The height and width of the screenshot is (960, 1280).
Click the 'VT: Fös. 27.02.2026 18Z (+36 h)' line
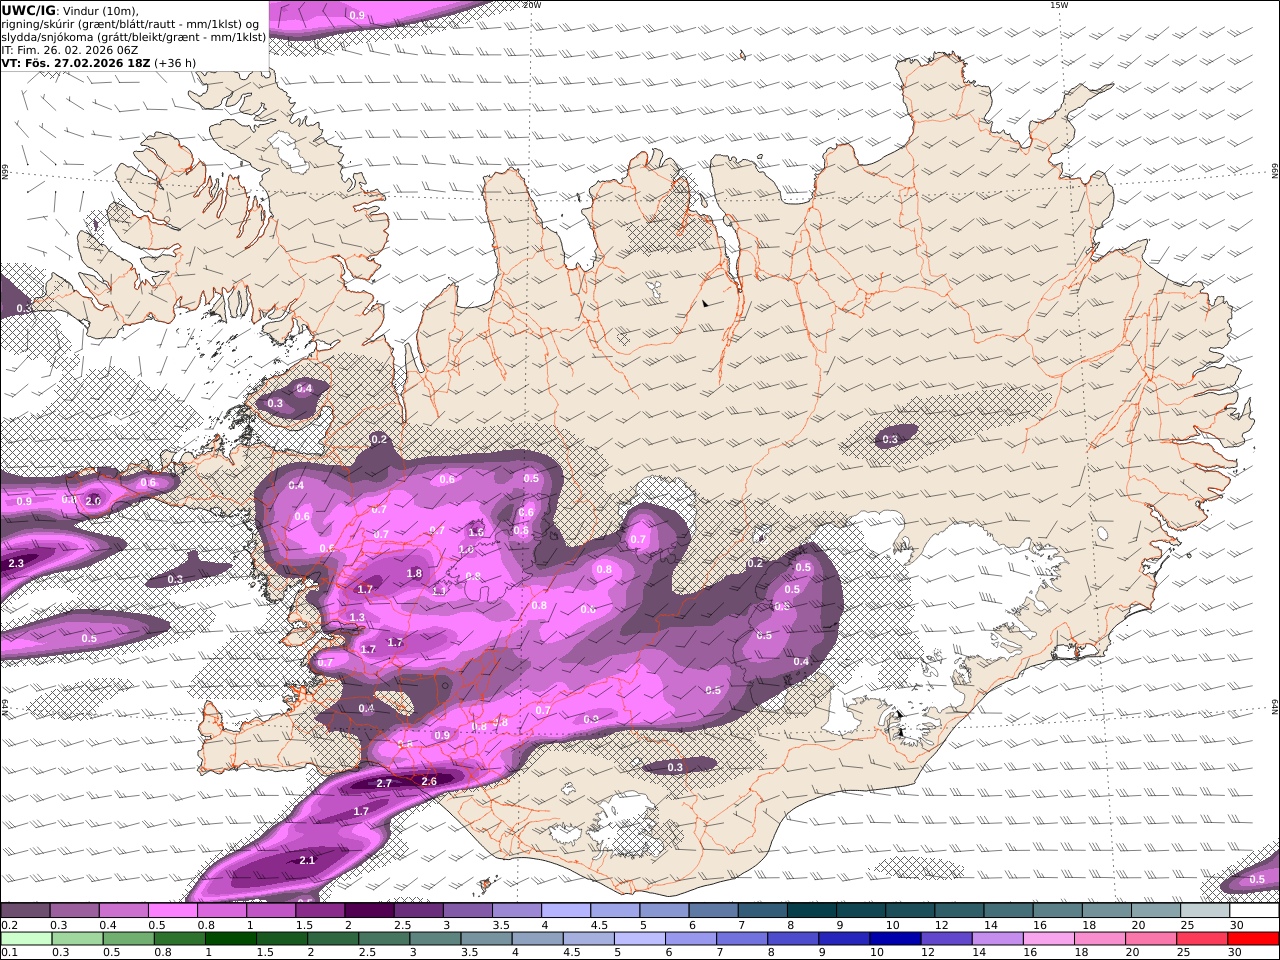(99, 63)
